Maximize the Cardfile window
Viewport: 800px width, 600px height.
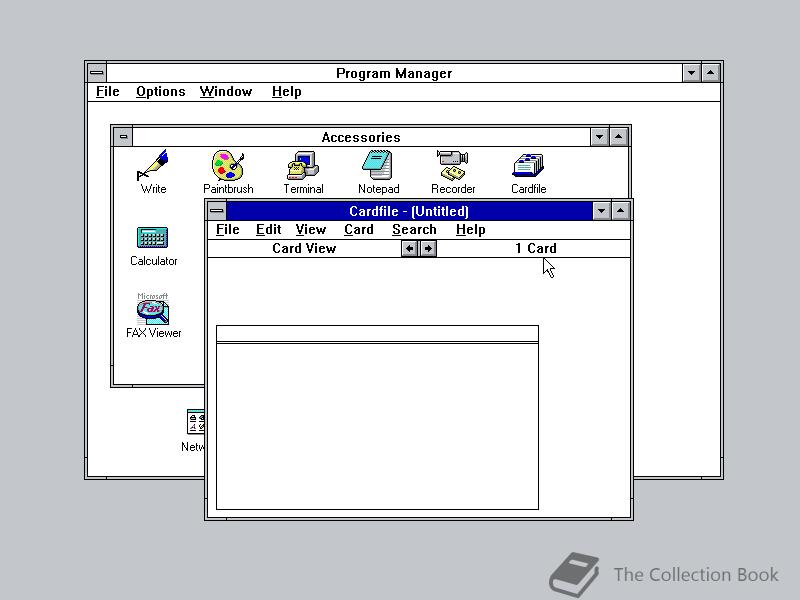(x=620, y=211)
